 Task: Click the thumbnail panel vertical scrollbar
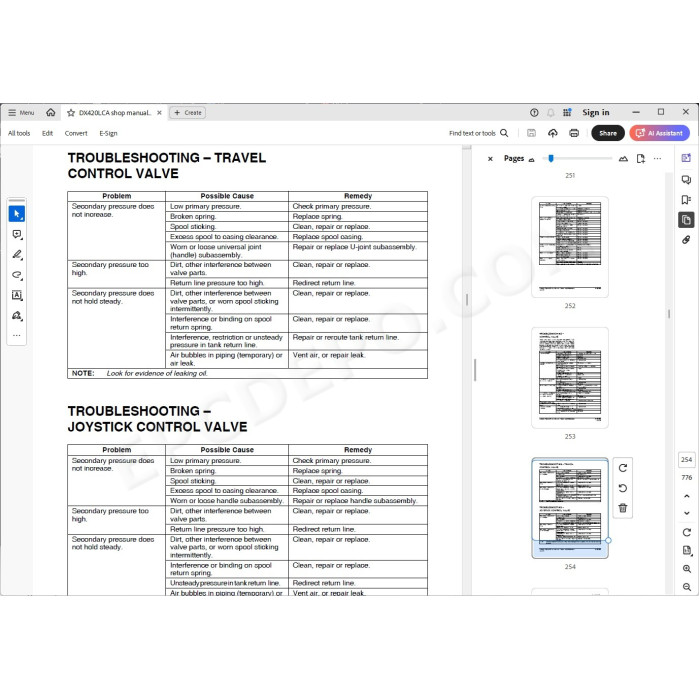[669, 314]
